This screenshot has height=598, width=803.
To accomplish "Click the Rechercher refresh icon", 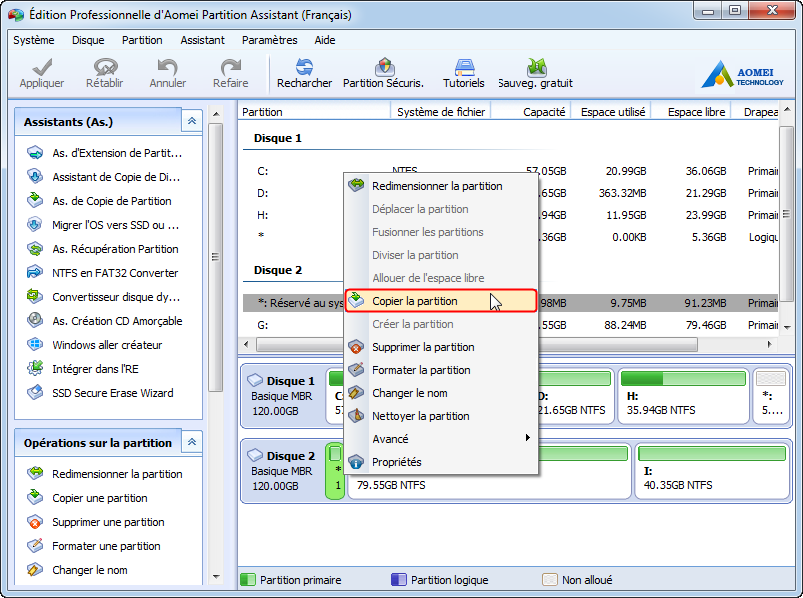I will 304,67.
